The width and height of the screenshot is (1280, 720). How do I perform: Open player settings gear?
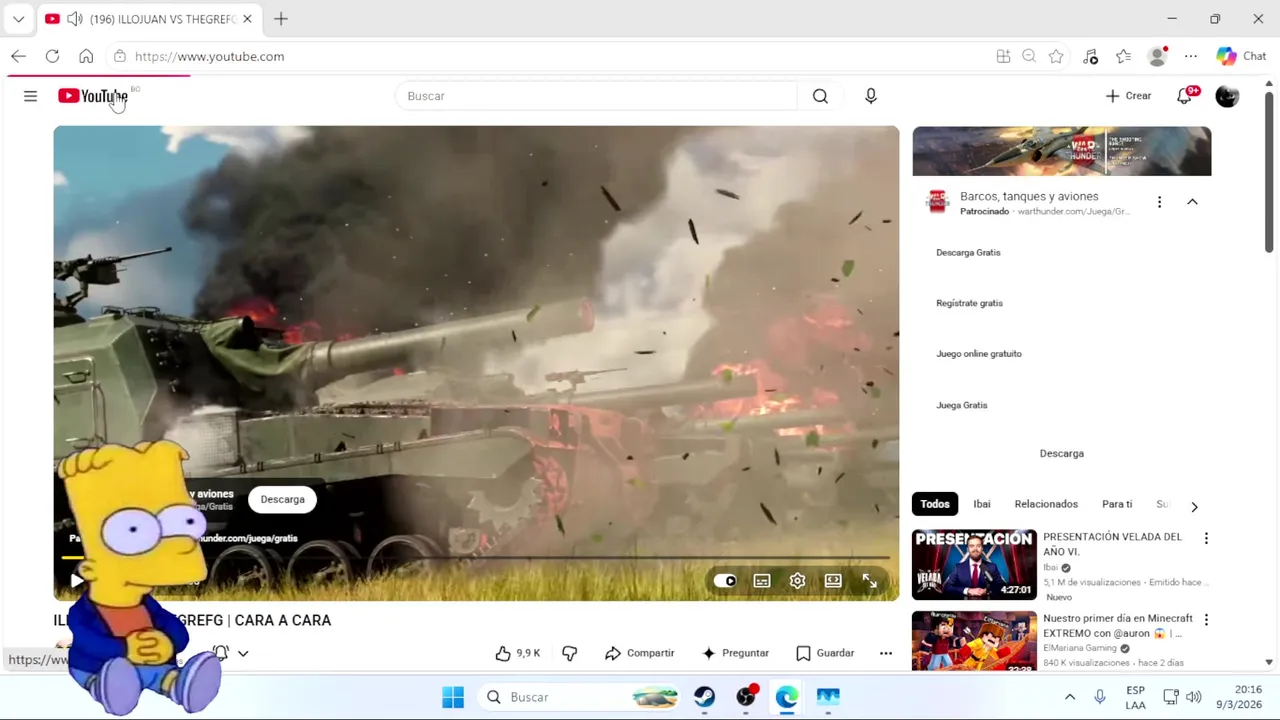pos(797,581)
